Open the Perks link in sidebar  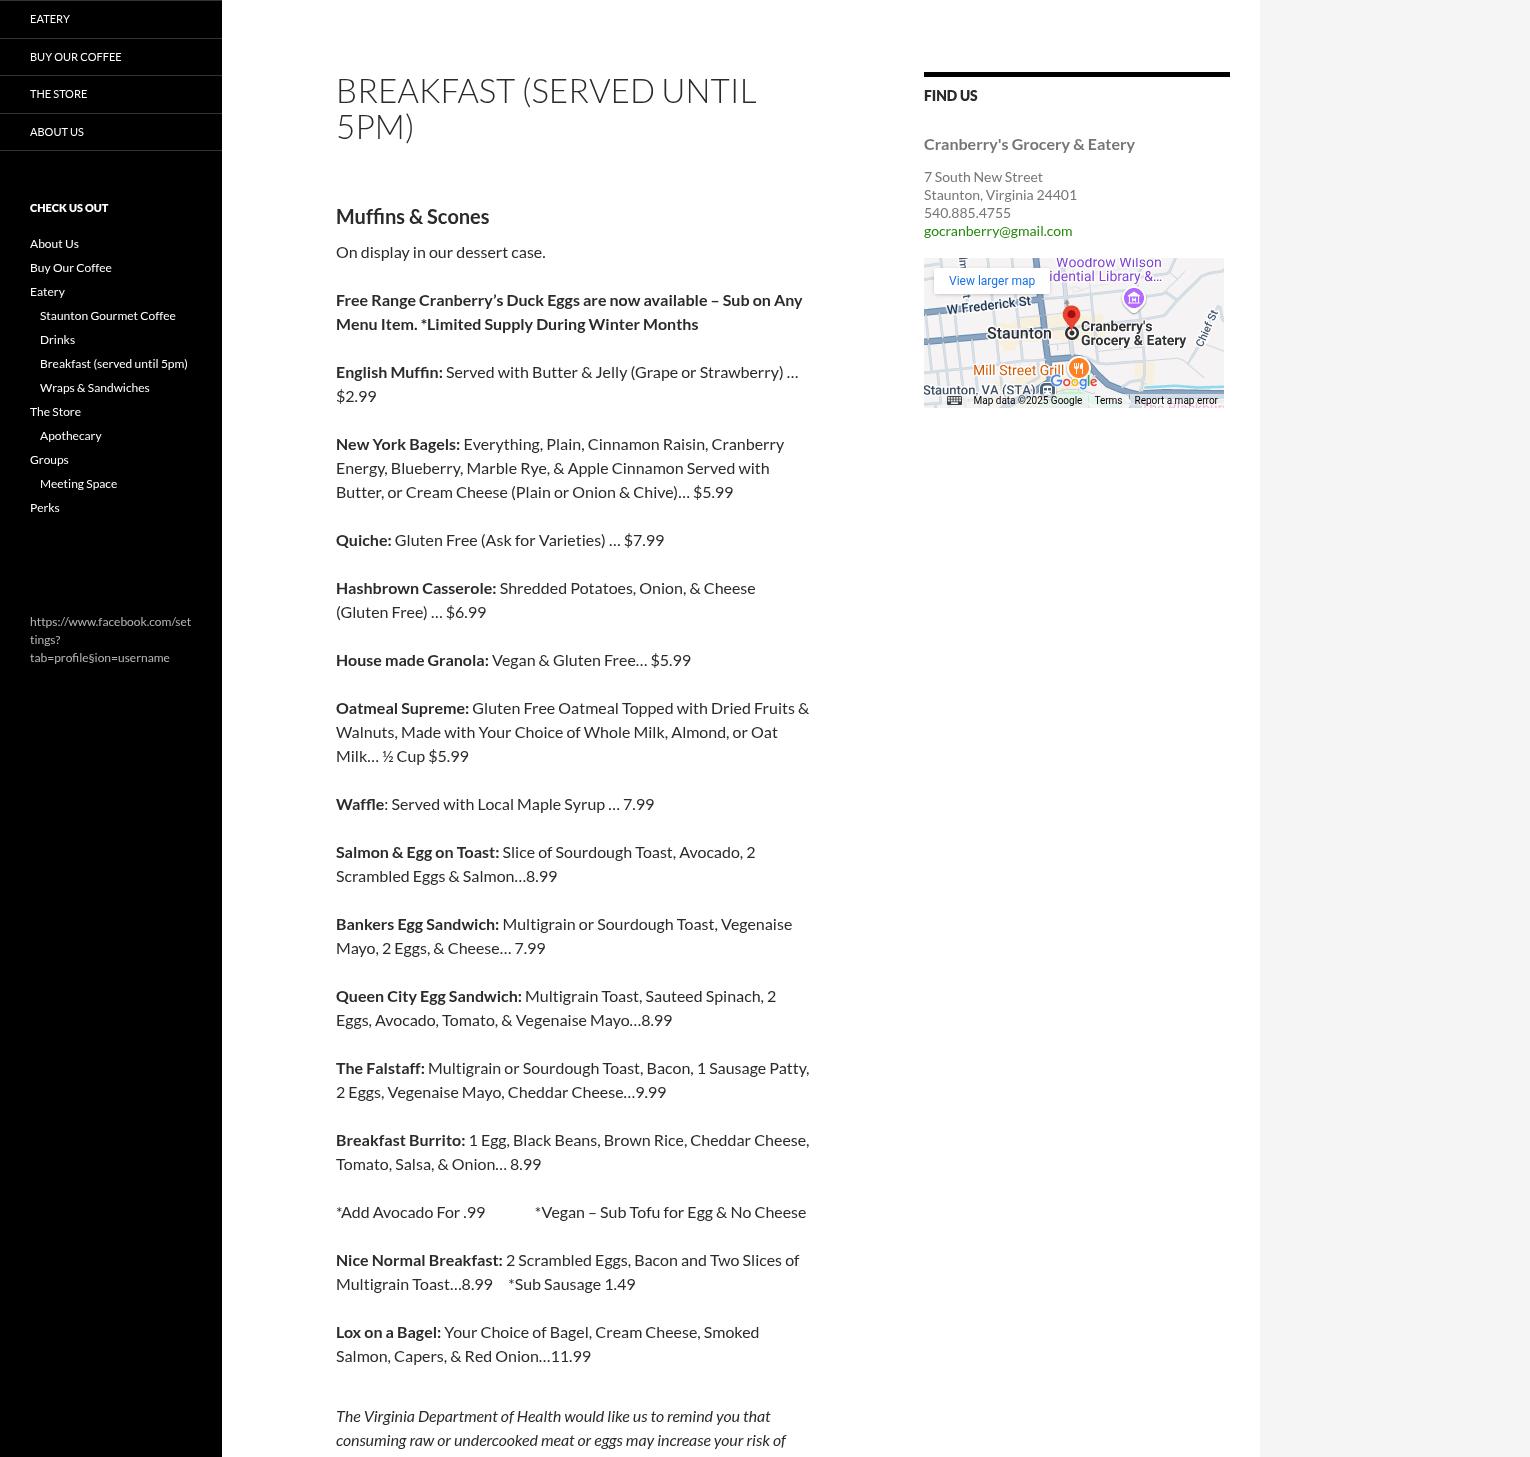44,508
